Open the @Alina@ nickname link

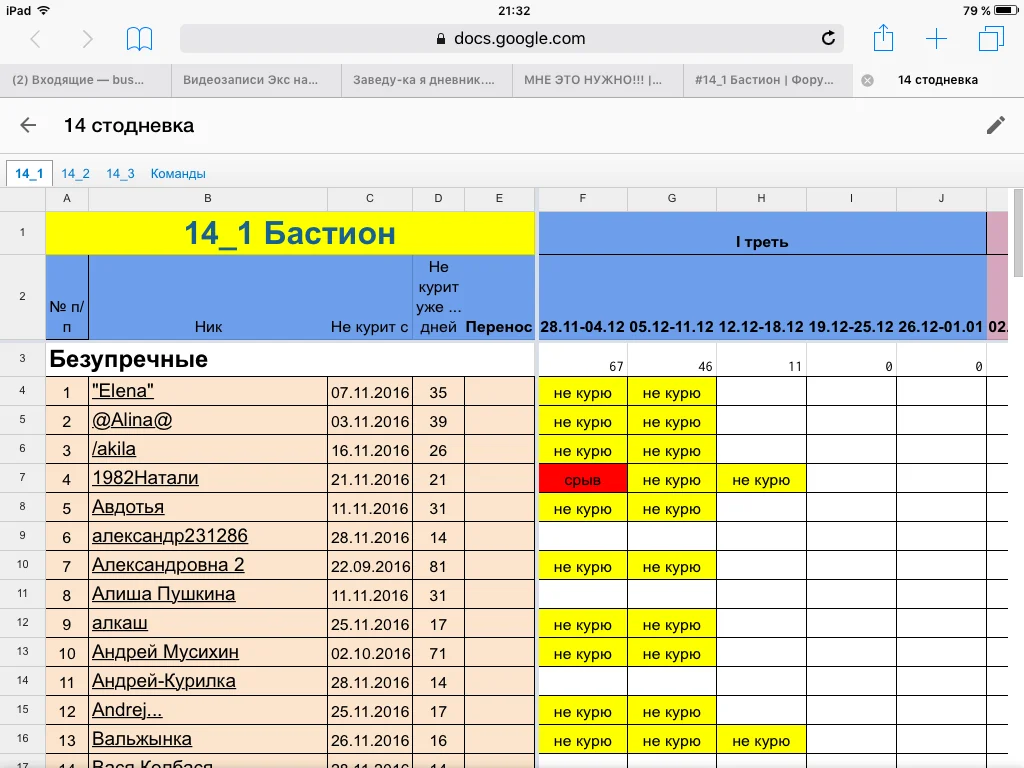click(132, 420)
